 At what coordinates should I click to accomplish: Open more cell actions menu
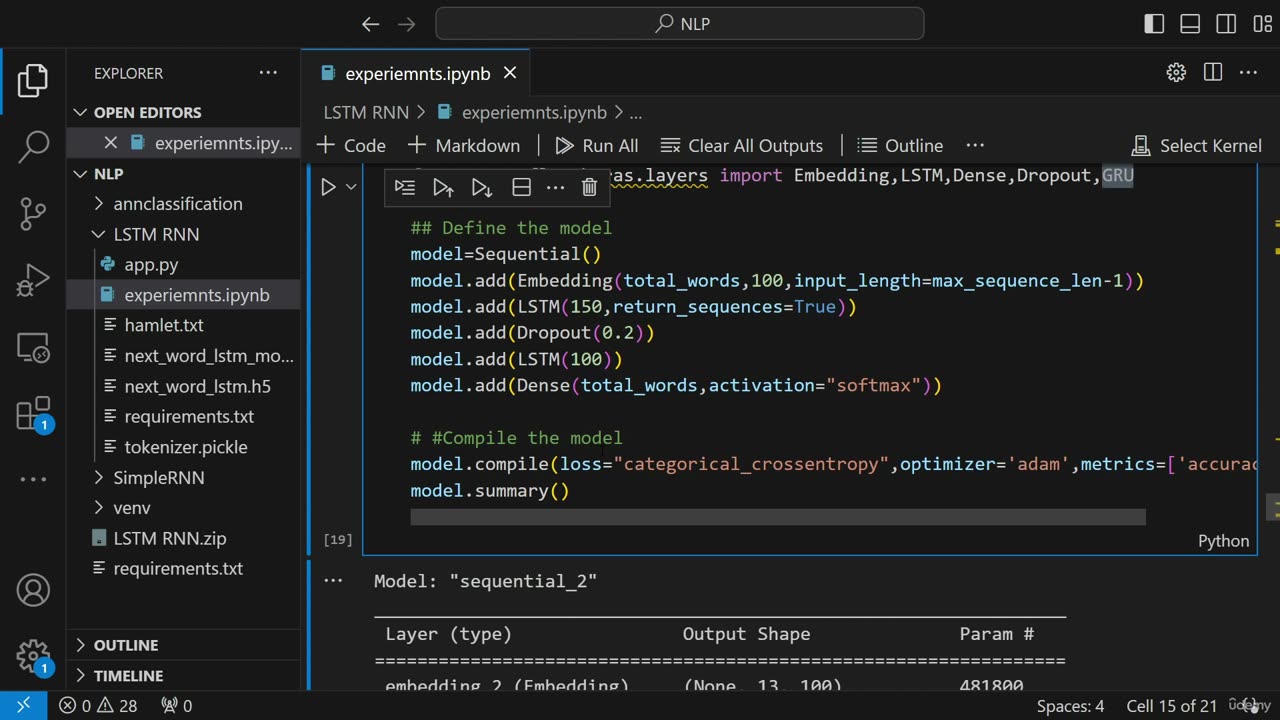[x=556, y=187]
